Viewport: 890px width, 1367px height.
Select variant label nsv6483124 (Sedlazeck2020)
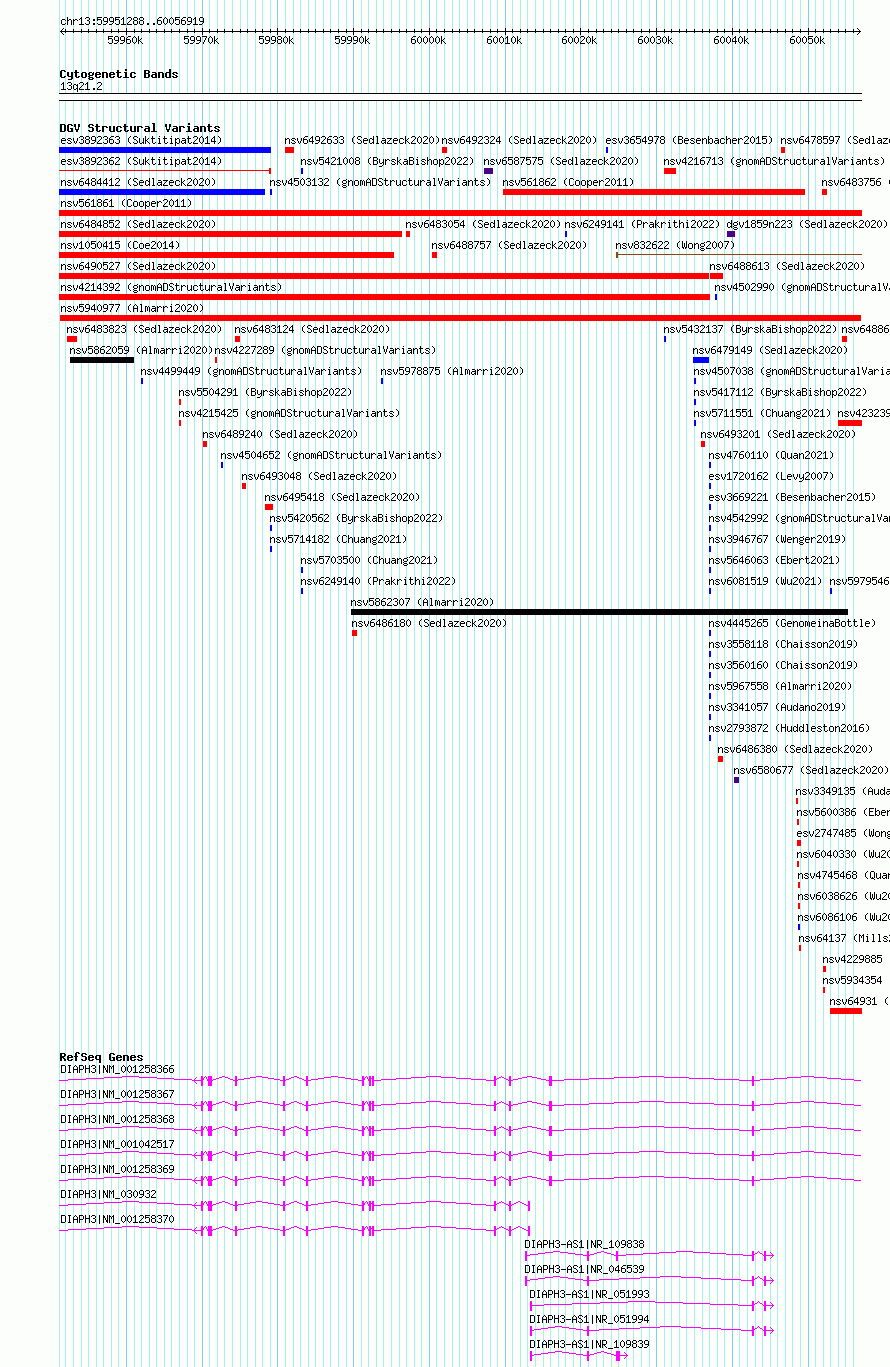[x=312, y=329]
